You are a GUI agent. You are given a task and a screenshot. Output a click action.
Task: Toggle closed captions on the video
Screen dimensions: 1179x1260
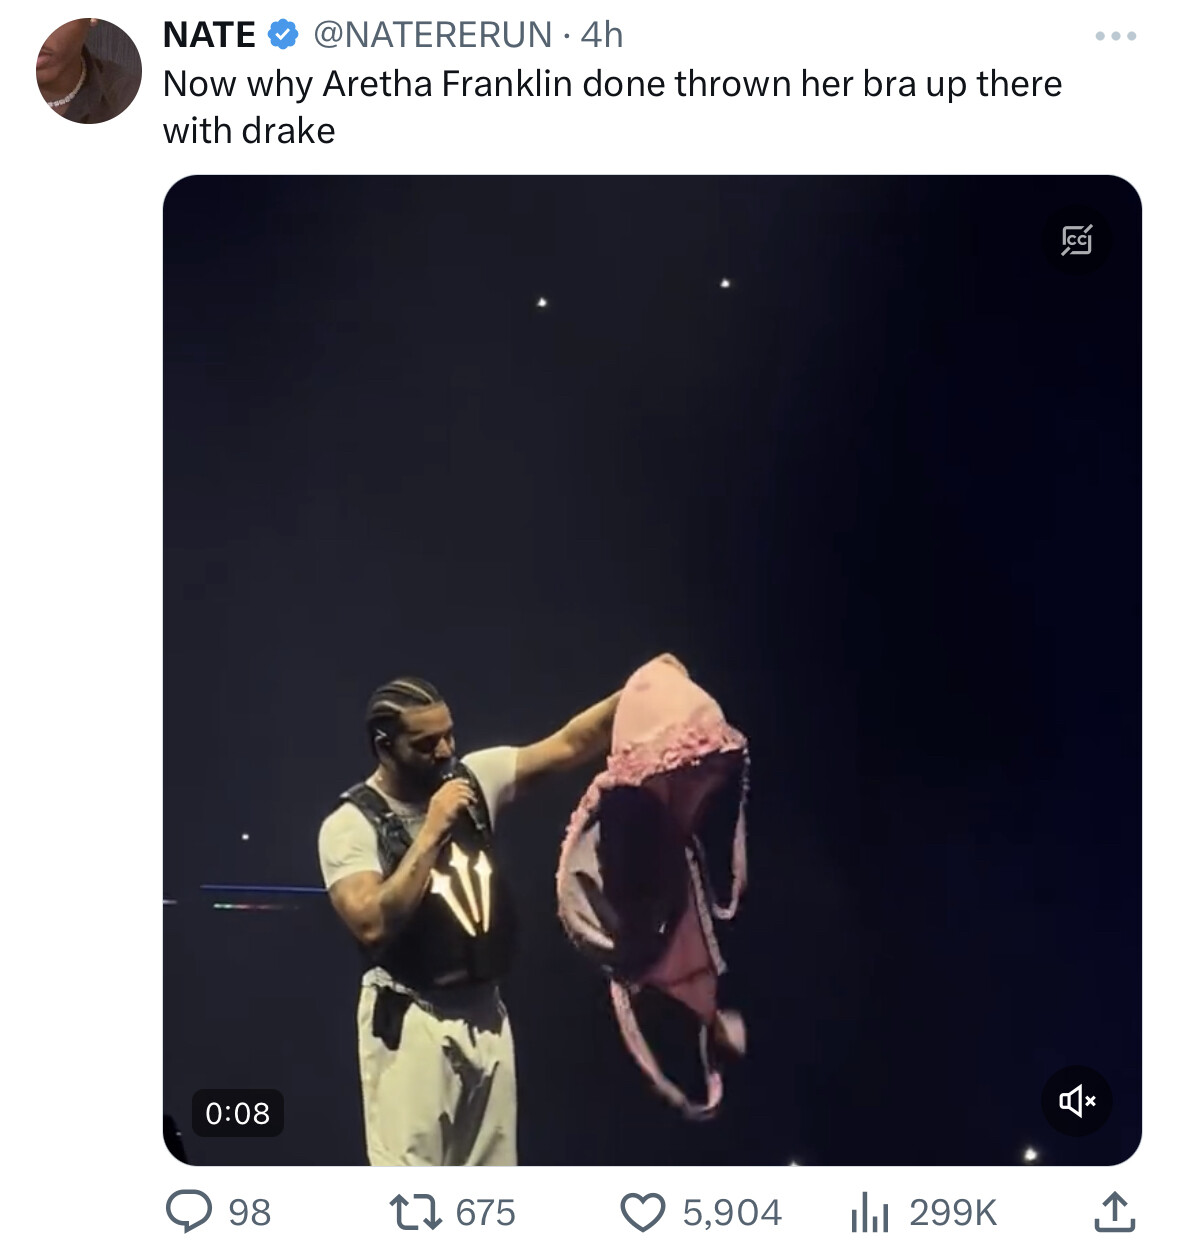point(1076,240)
